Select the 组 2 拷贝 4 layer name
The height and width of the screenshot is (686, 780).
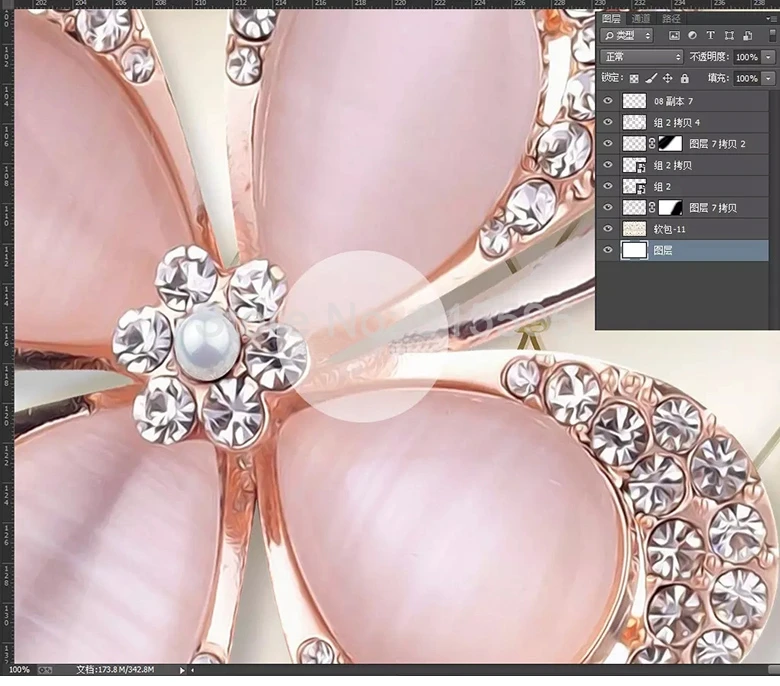(677, 123)
